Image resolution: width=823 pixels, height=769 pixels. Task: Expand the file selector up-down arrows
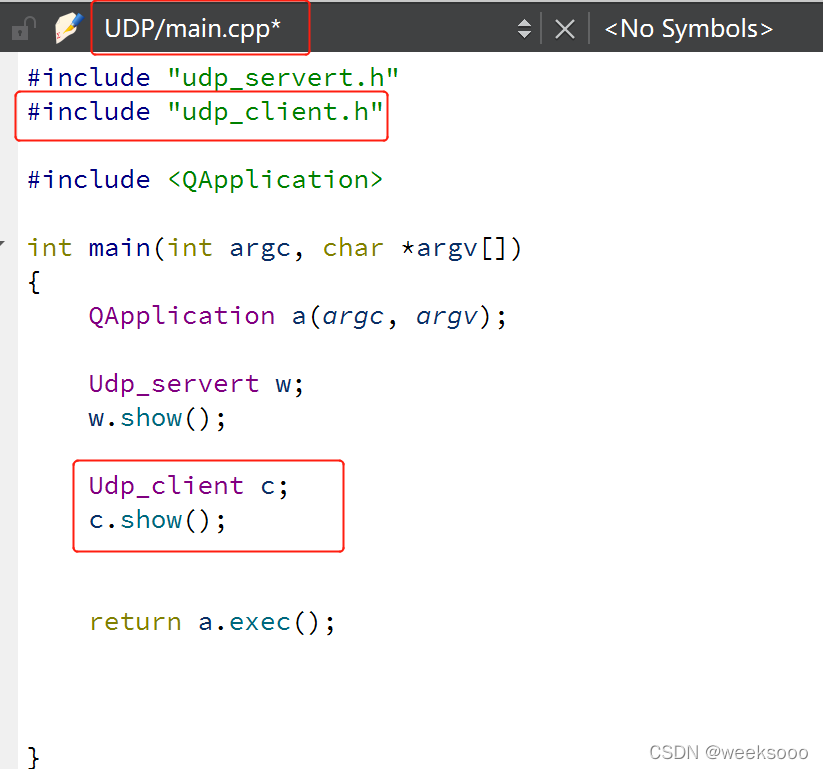pyautogui.click(x=524, y=29)
